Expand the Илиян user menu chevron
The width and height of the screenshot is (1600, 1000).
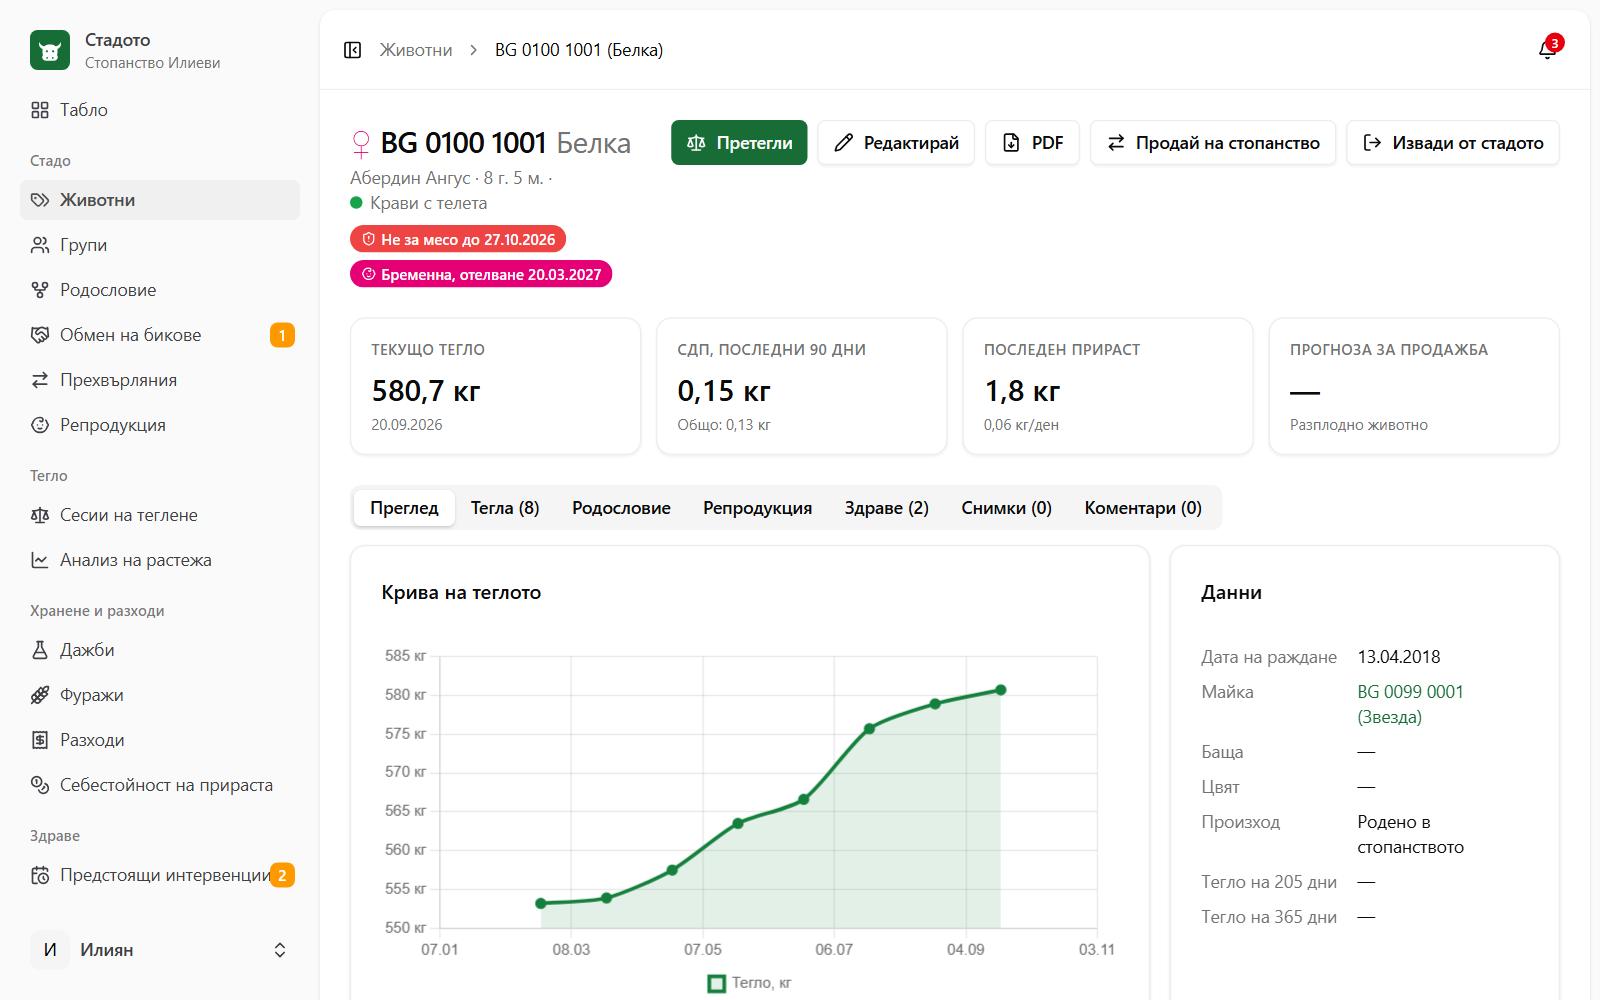click(280, 950)
